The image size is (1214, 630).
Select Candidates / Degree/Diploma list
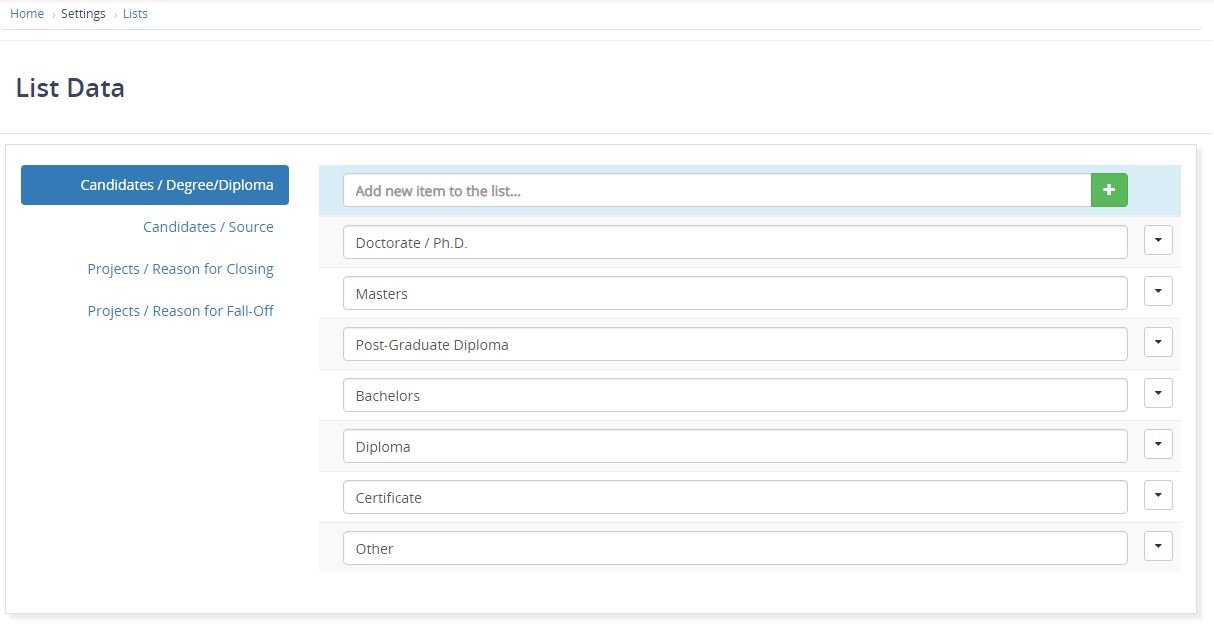pos(155,185)
